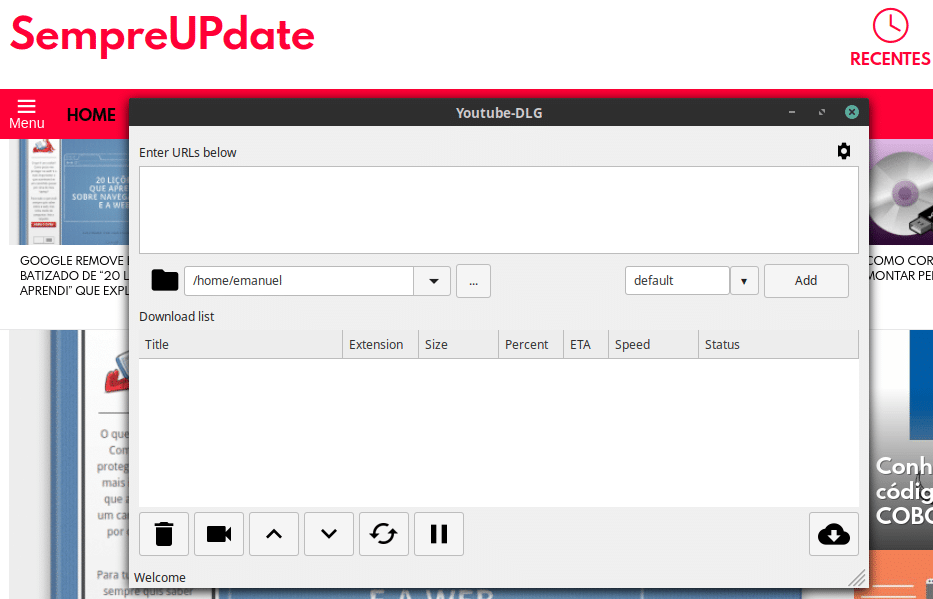Click the window resize grip corner

point(857,577)
